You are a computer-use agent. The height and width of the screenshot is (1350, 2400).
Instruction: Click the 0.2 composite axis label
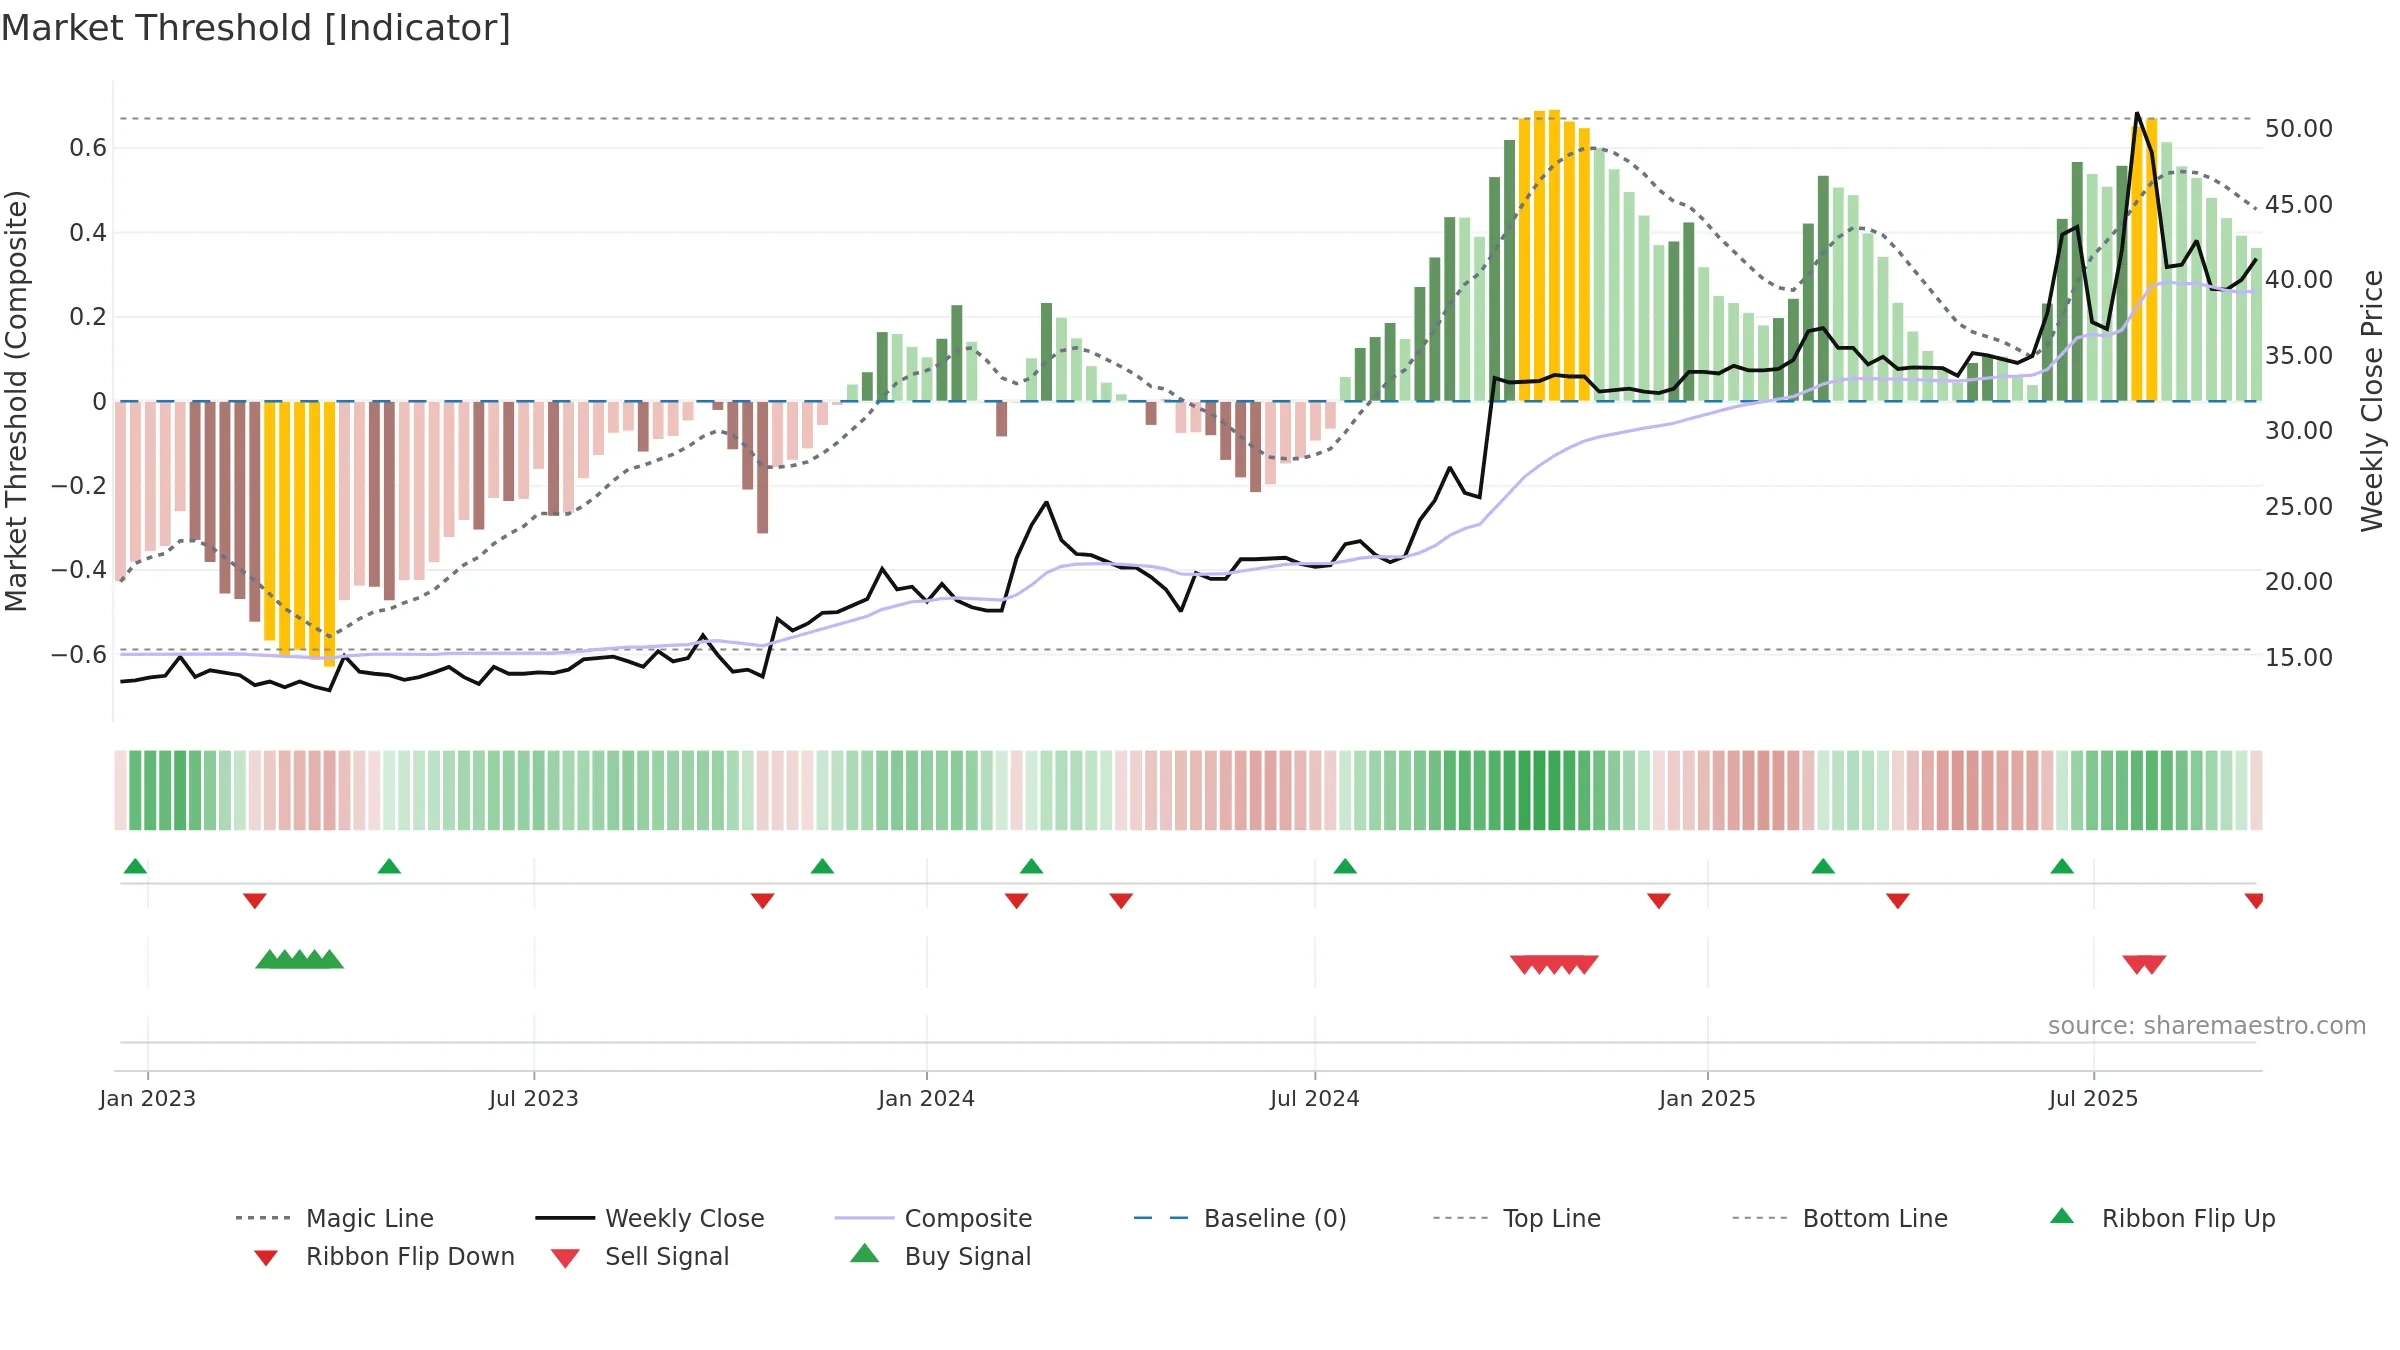tap(88, 317)
